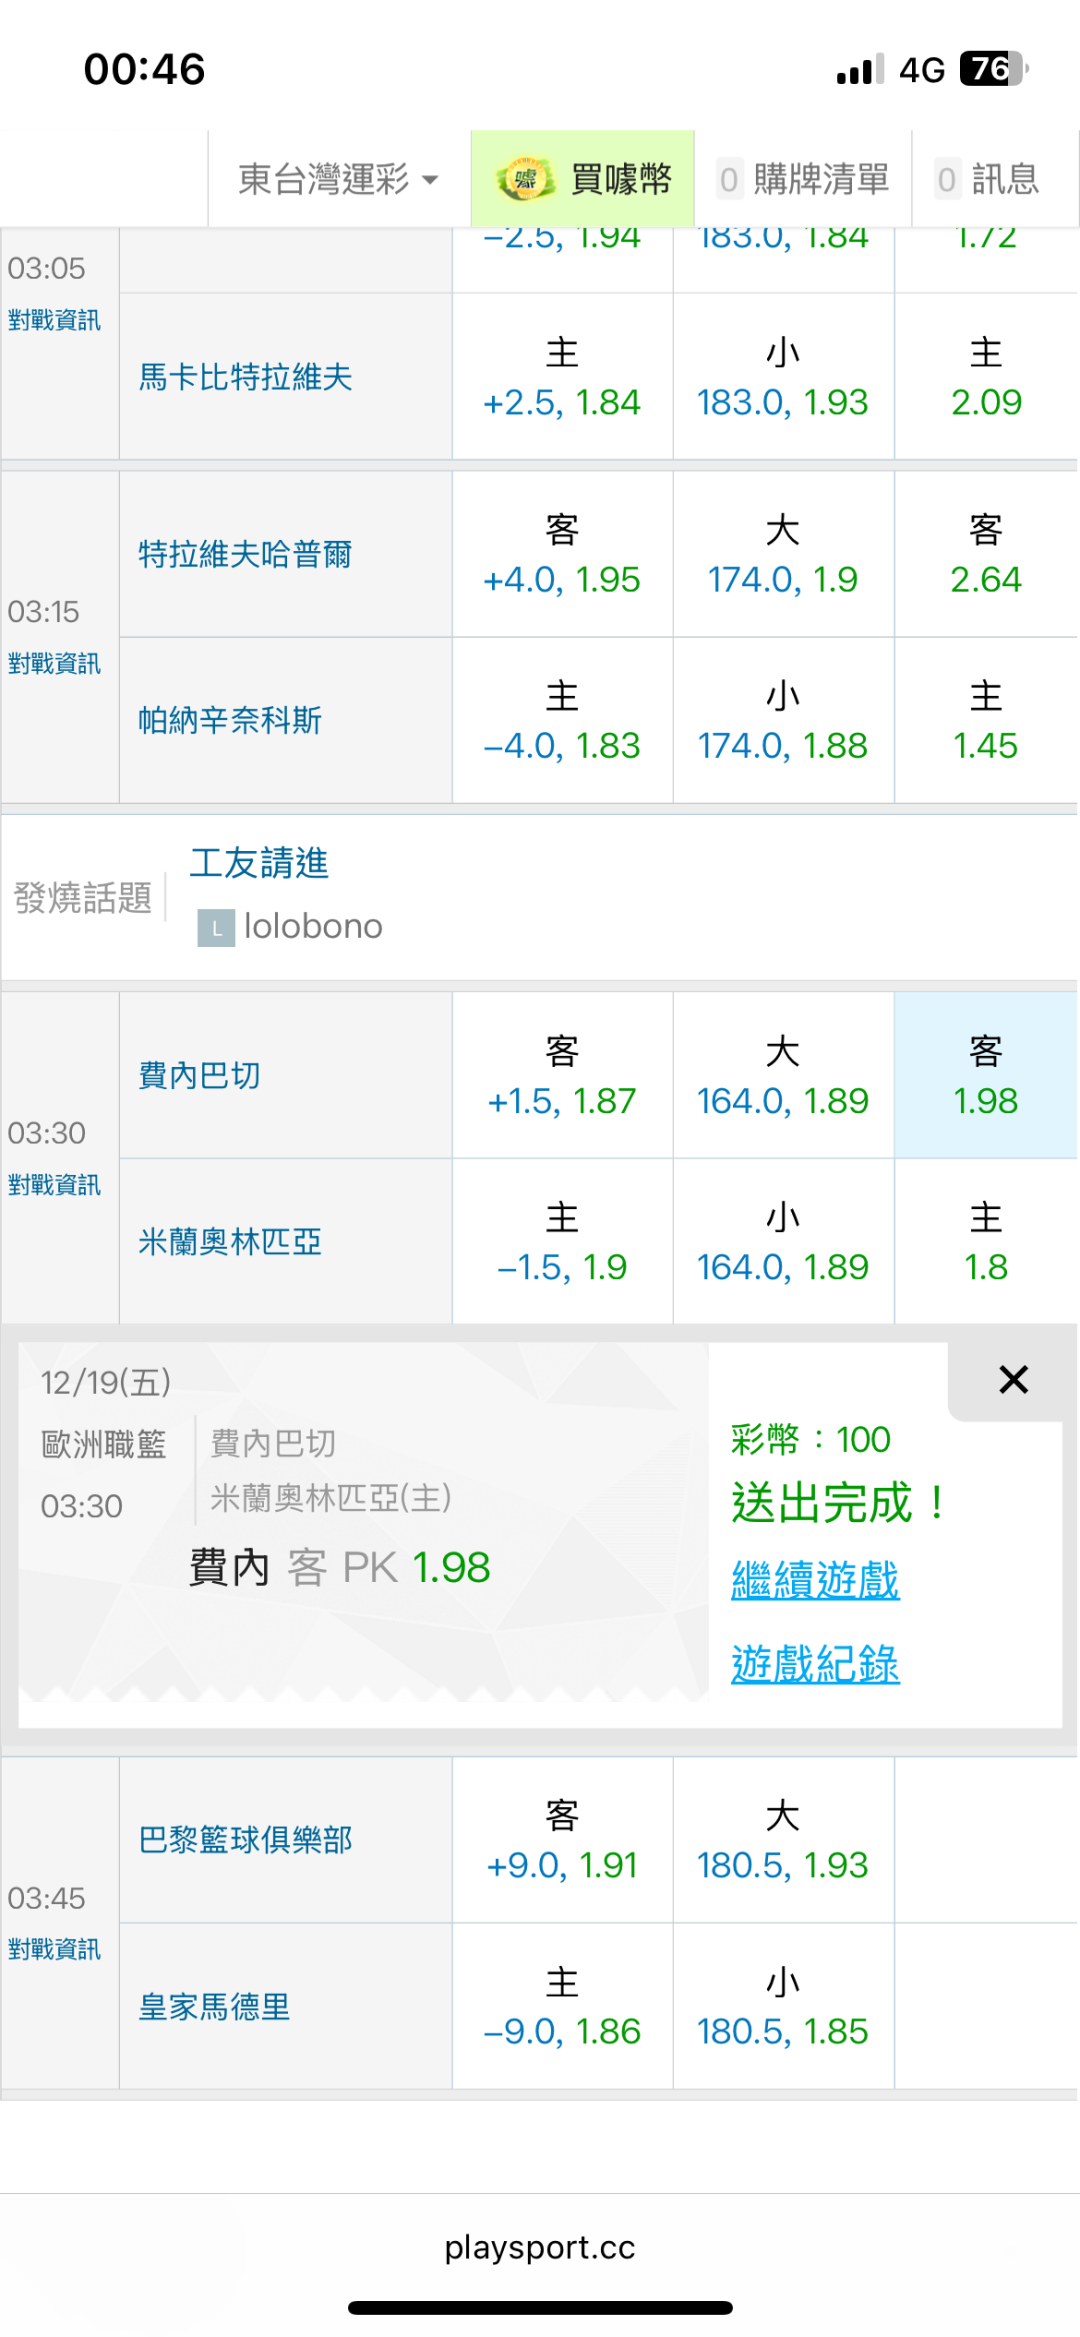This screenshot has height=2337, width=1080.
Task: Tap the 買噱幣 coin icon
Action: (x=524, y=180)
